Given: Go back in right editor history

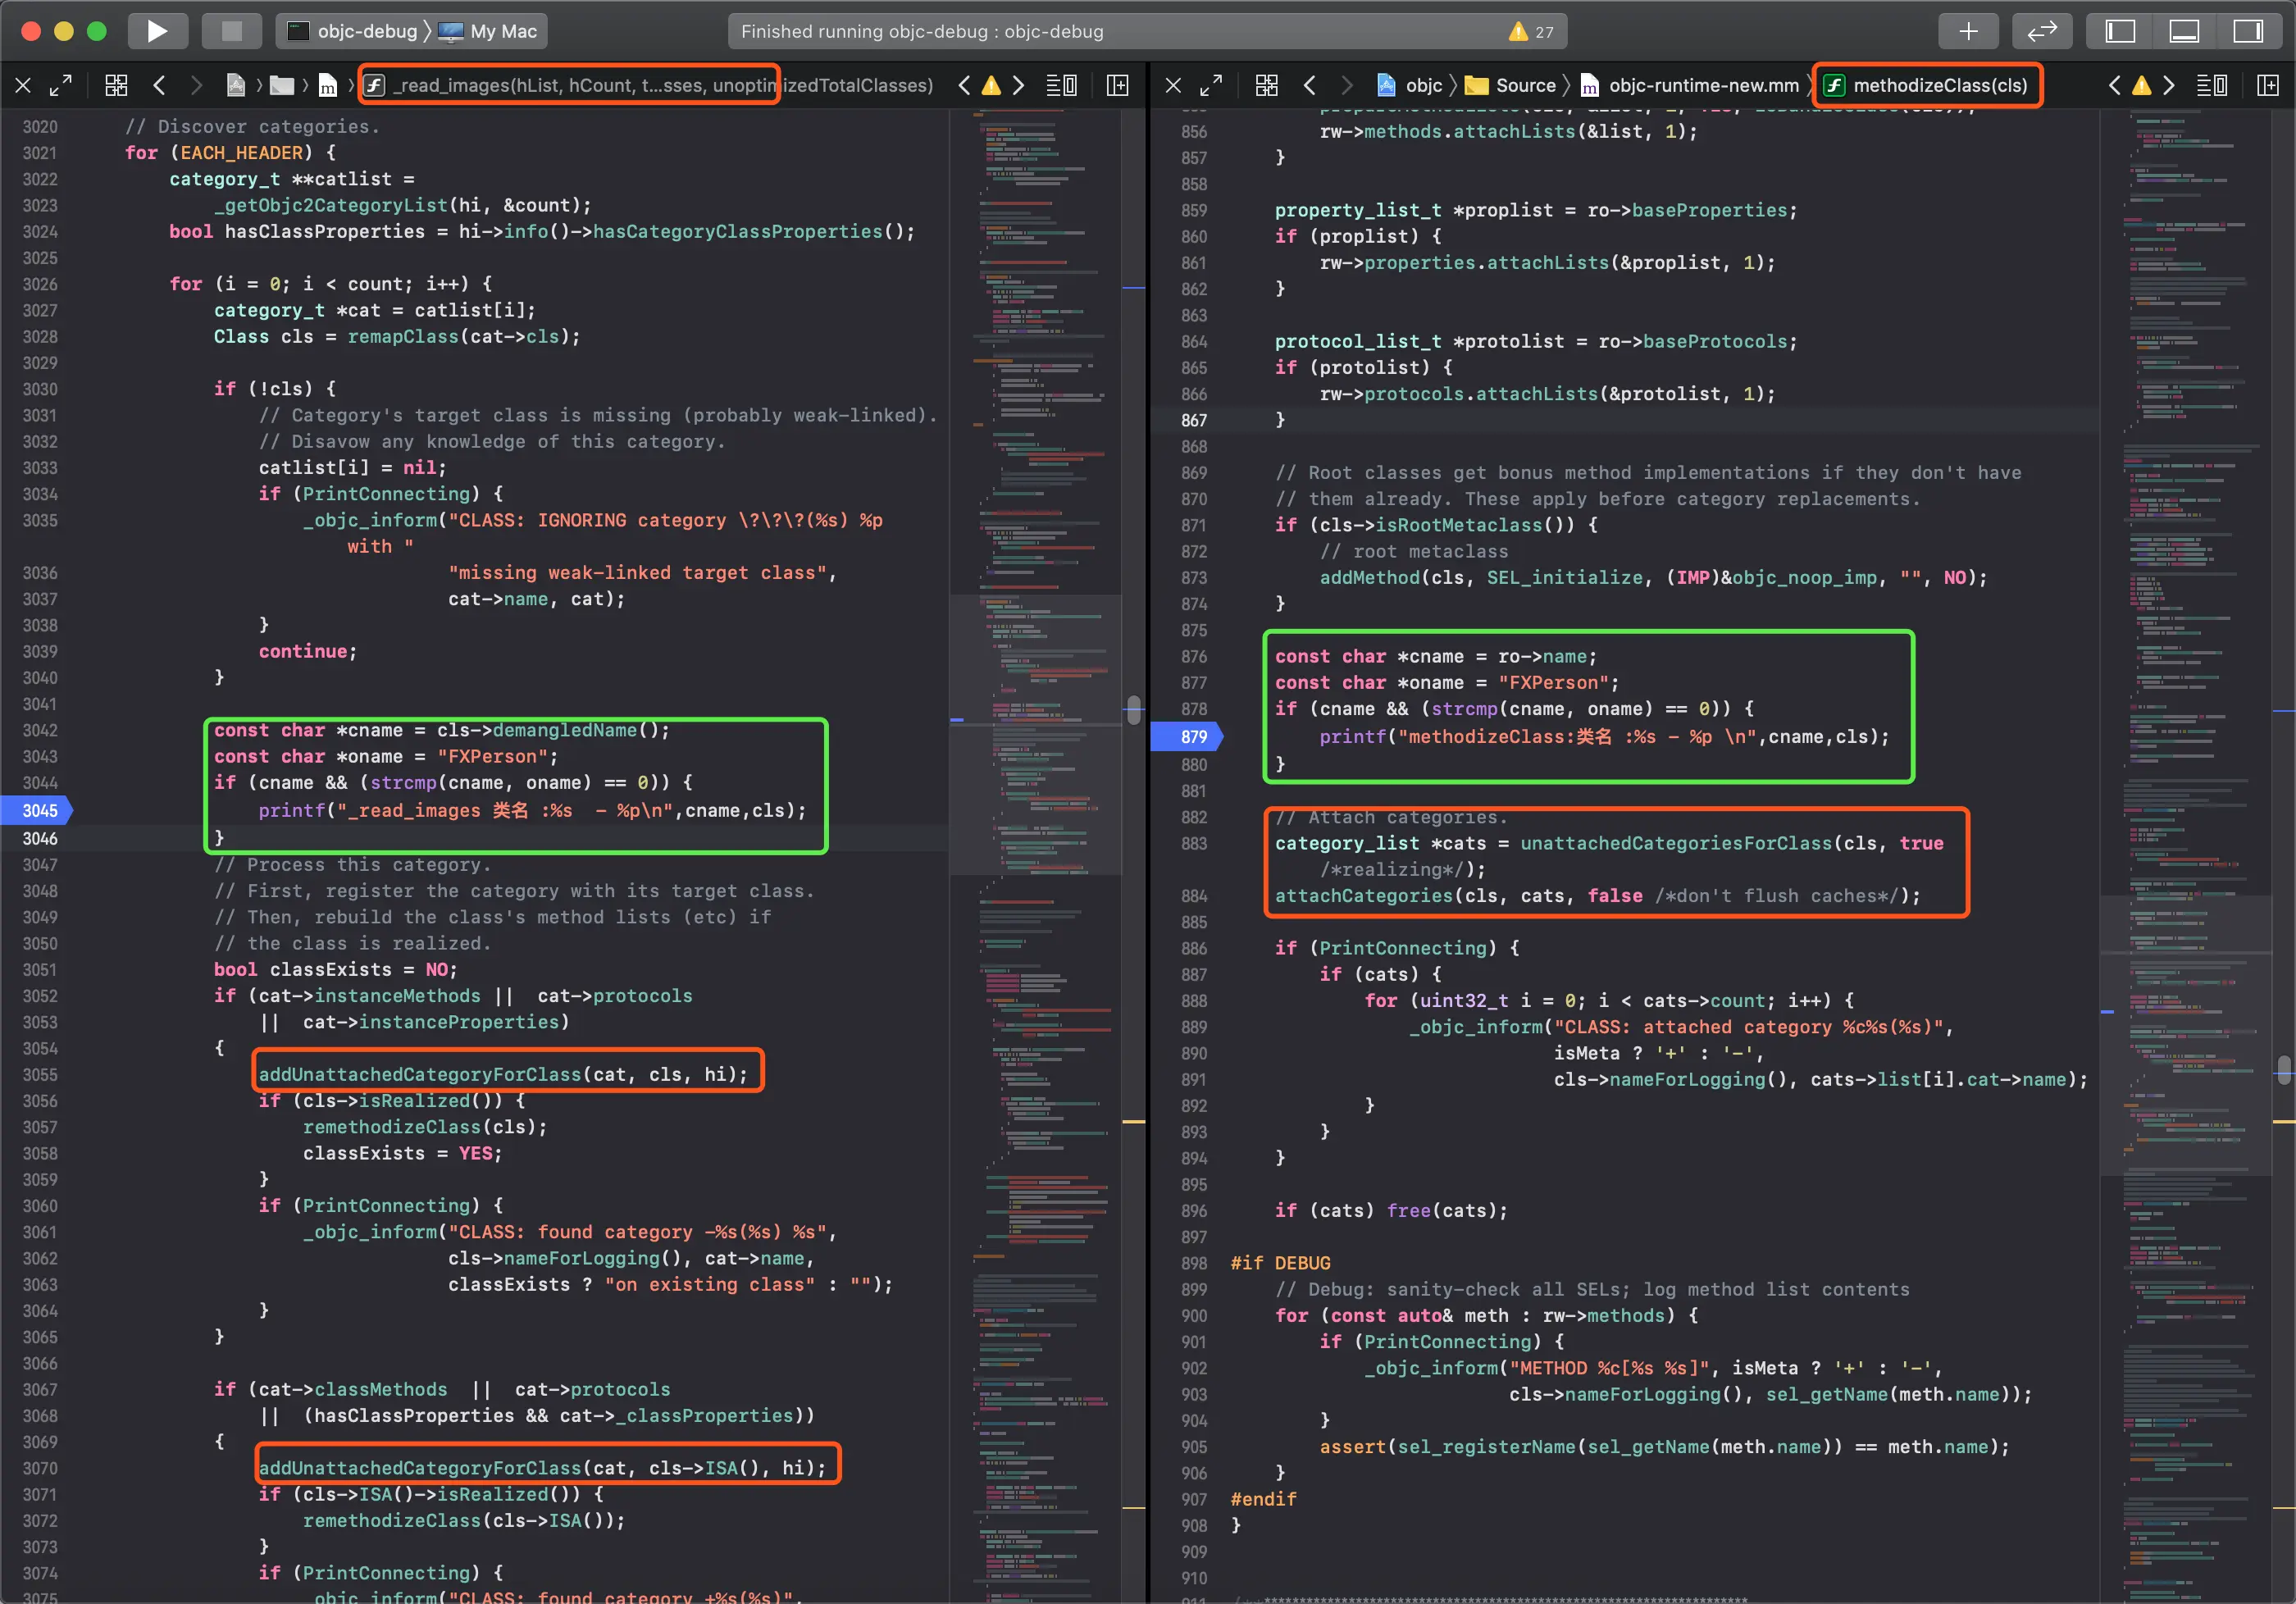Looking at the screenshot, I should 1309,85.
